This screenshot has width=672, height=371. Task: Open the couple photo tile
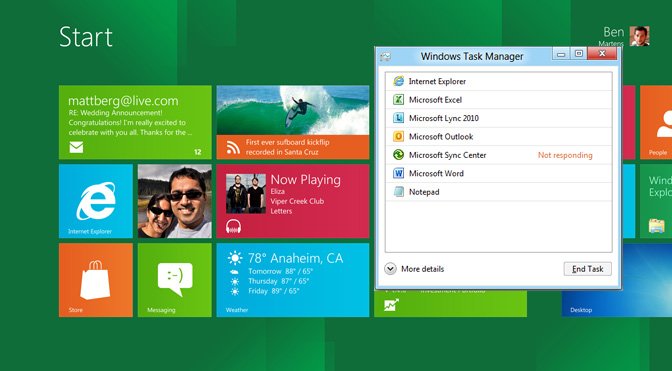point(174,201)
